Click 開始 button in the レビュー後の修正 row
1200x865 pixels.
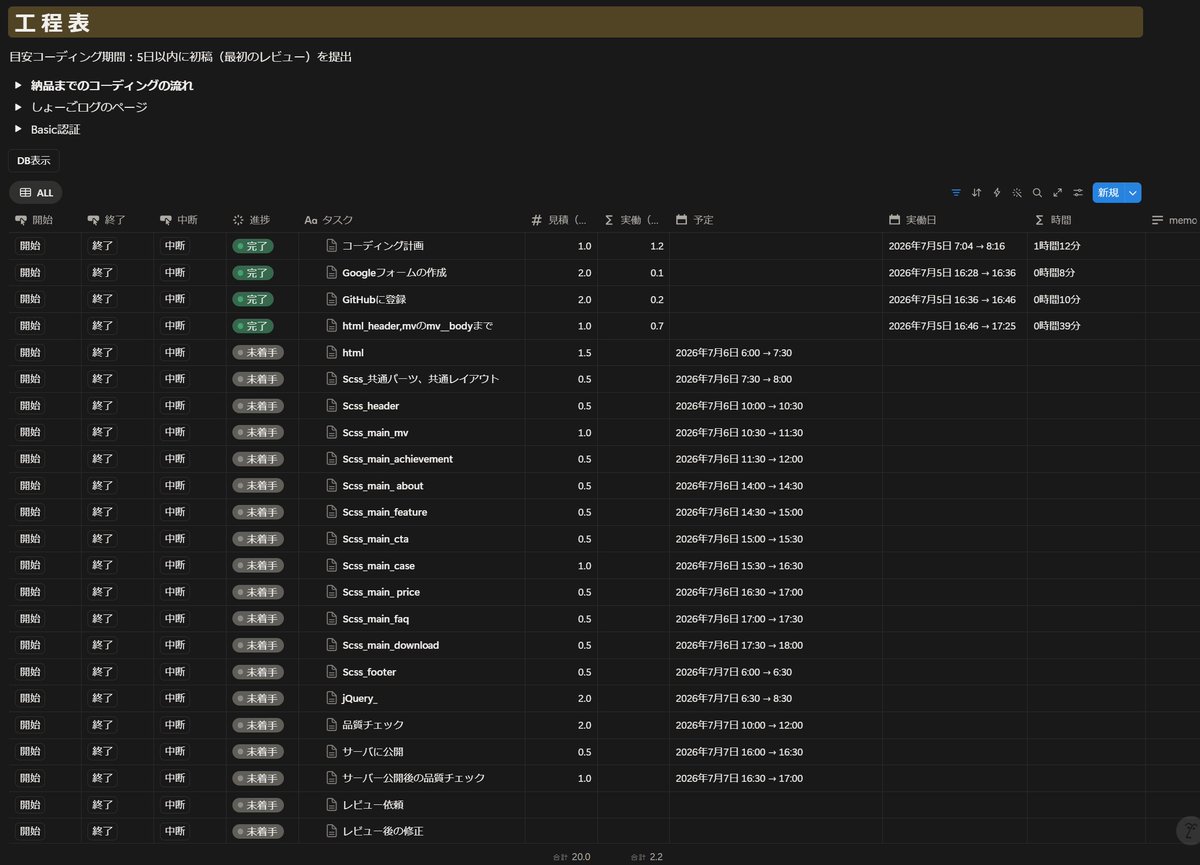[30, 831]
